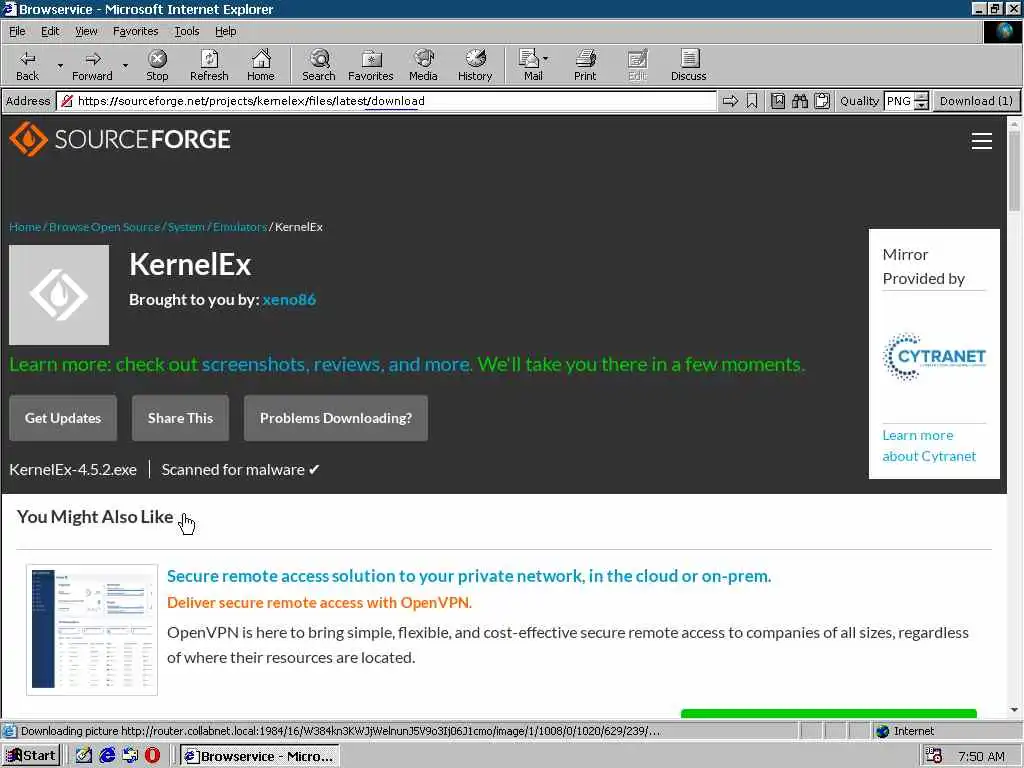Open the Media pane
Image resolution: width=1024 pixels, height=768 pixels.
click(x=423, y=65)
